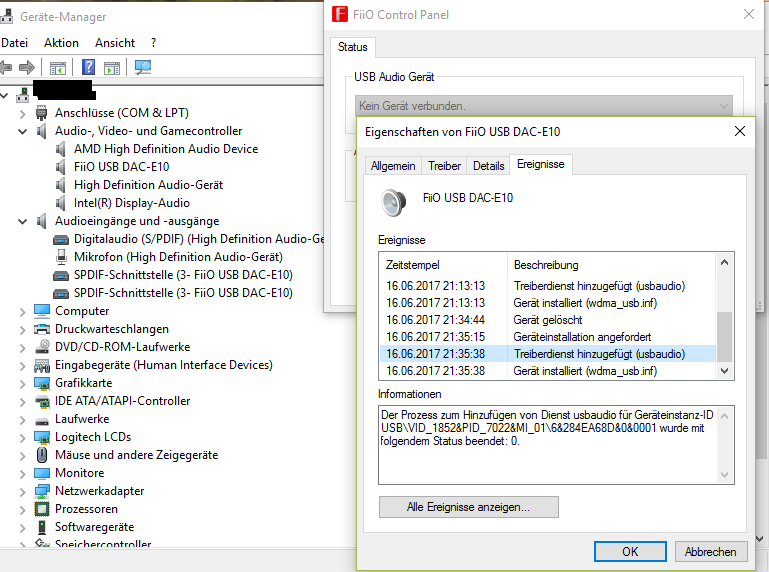Viewport: 769px width, 572px height.
Task: Open the ? help menu
Action: pyautogui.click(x=154, y=43)
